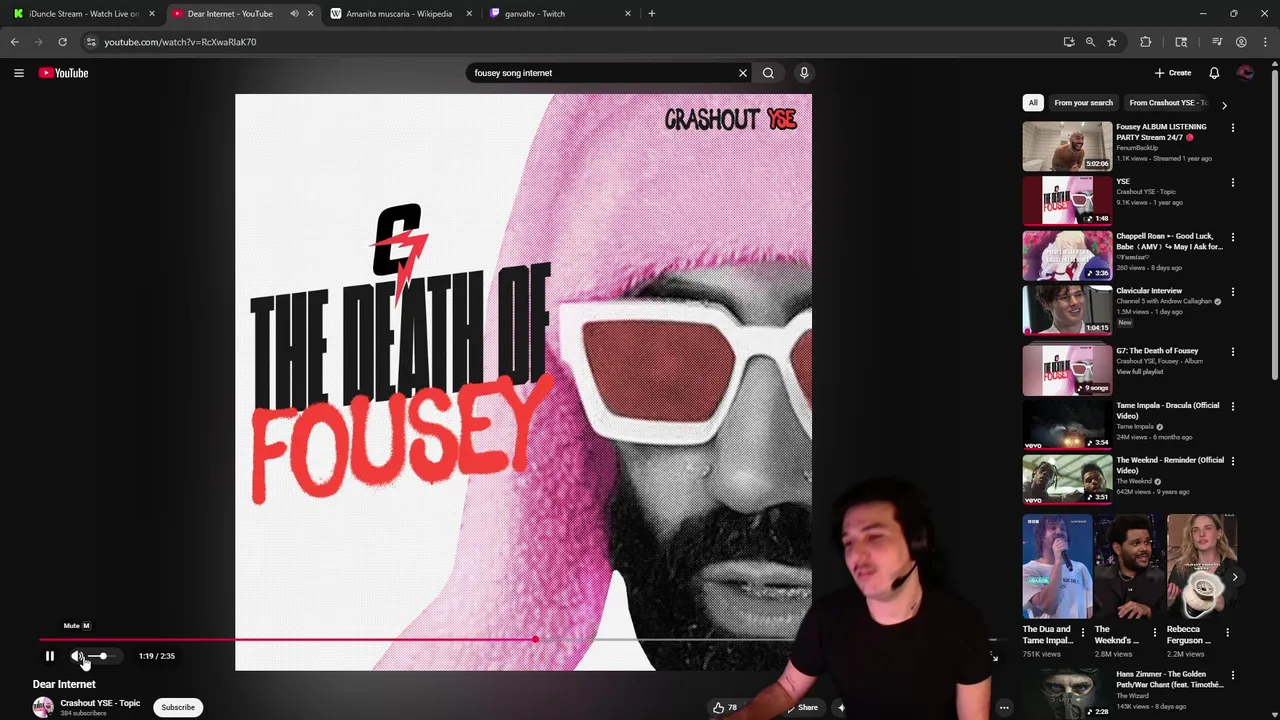Screen dimensions: 1280x720
Task: Switch to the ganvaltv Twitch tab
Action: (558, 14)
